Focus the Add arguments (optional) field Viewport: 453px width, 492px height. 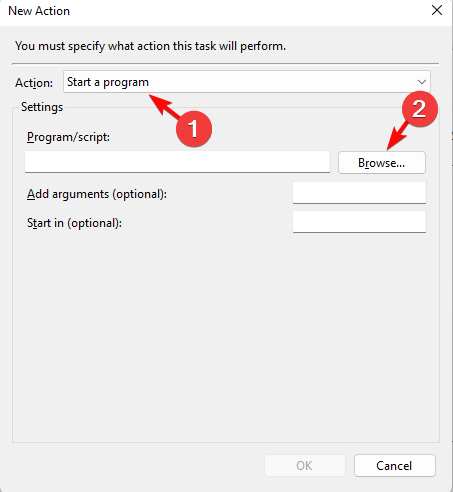pyautogui.click(x=359, y=193)
